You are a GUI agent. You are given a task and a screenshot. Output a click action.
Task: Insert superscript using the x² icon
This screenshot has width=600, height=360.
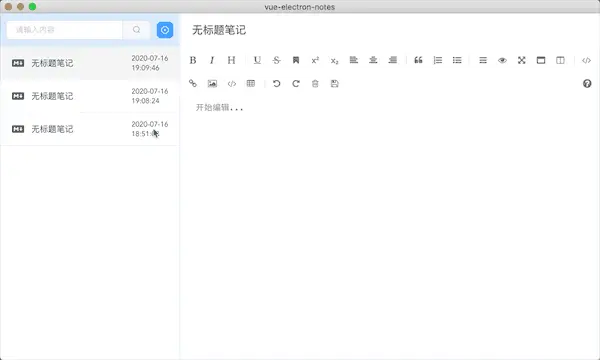click(x=315, y=60)
